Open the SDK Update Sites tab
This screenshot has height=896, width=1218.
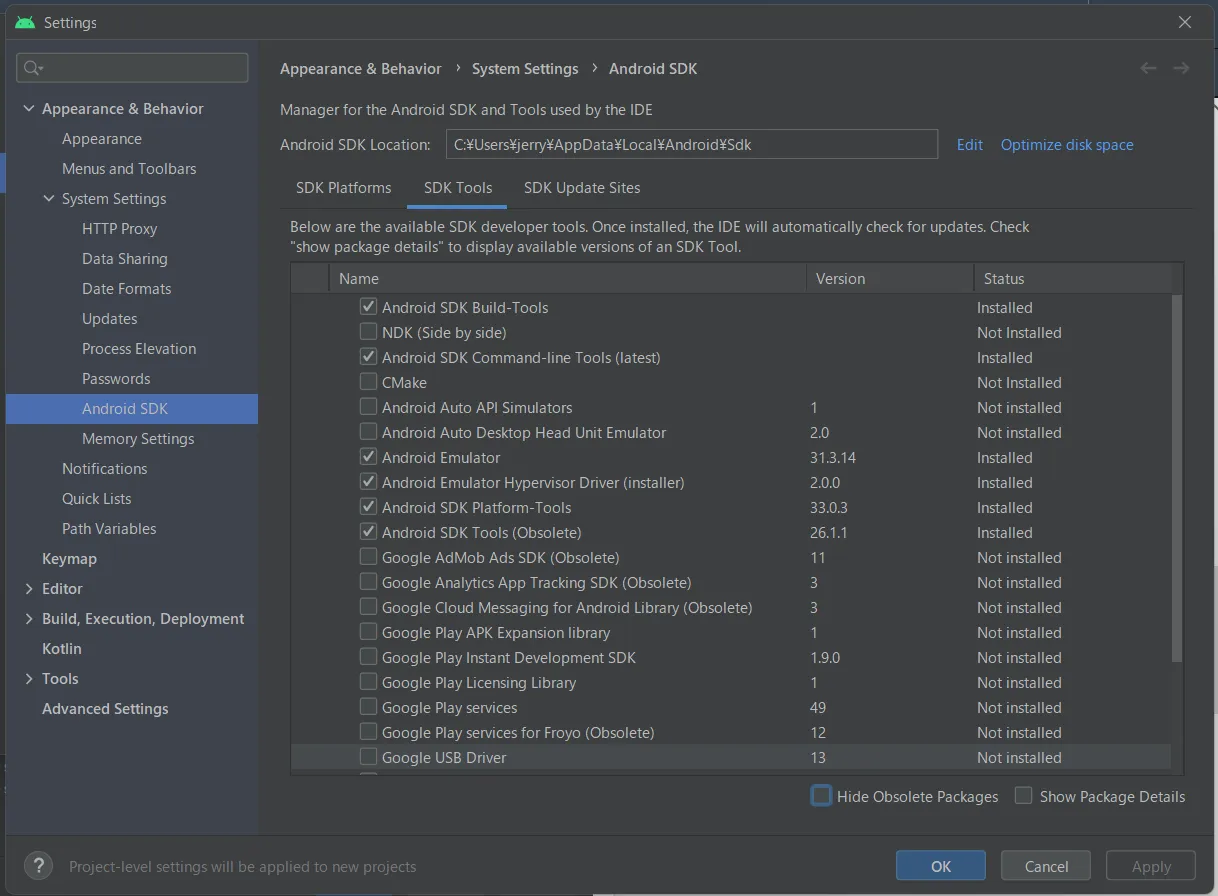point(582,188)
